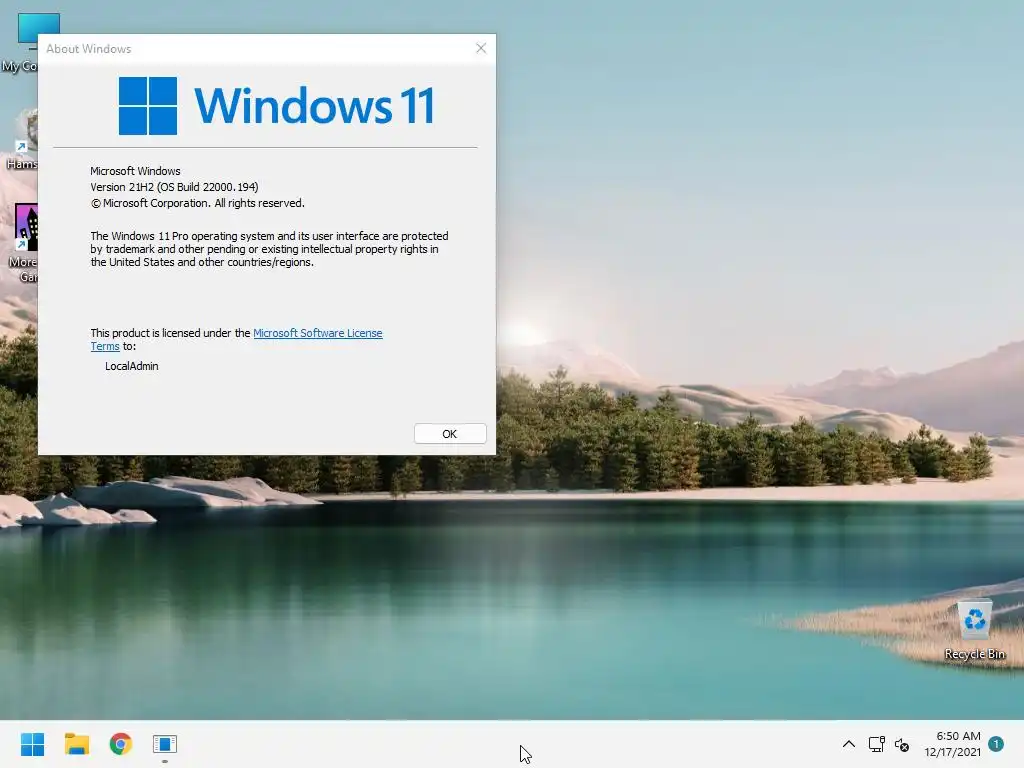Click the Microsoft Corporation copyright line
This screenshot has height=768, width=1024.
(197, 203)
